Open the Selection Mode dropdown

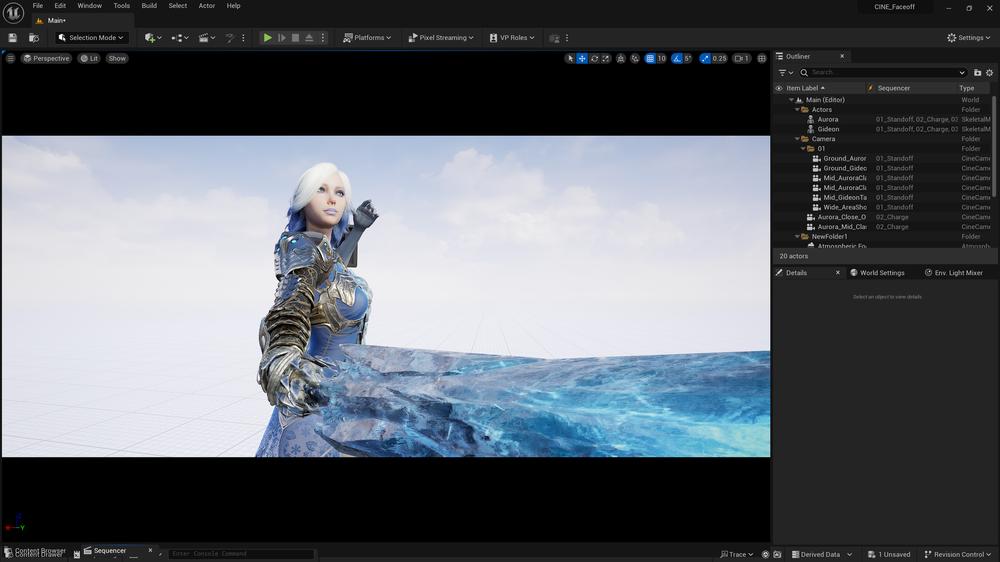point(91,38)
